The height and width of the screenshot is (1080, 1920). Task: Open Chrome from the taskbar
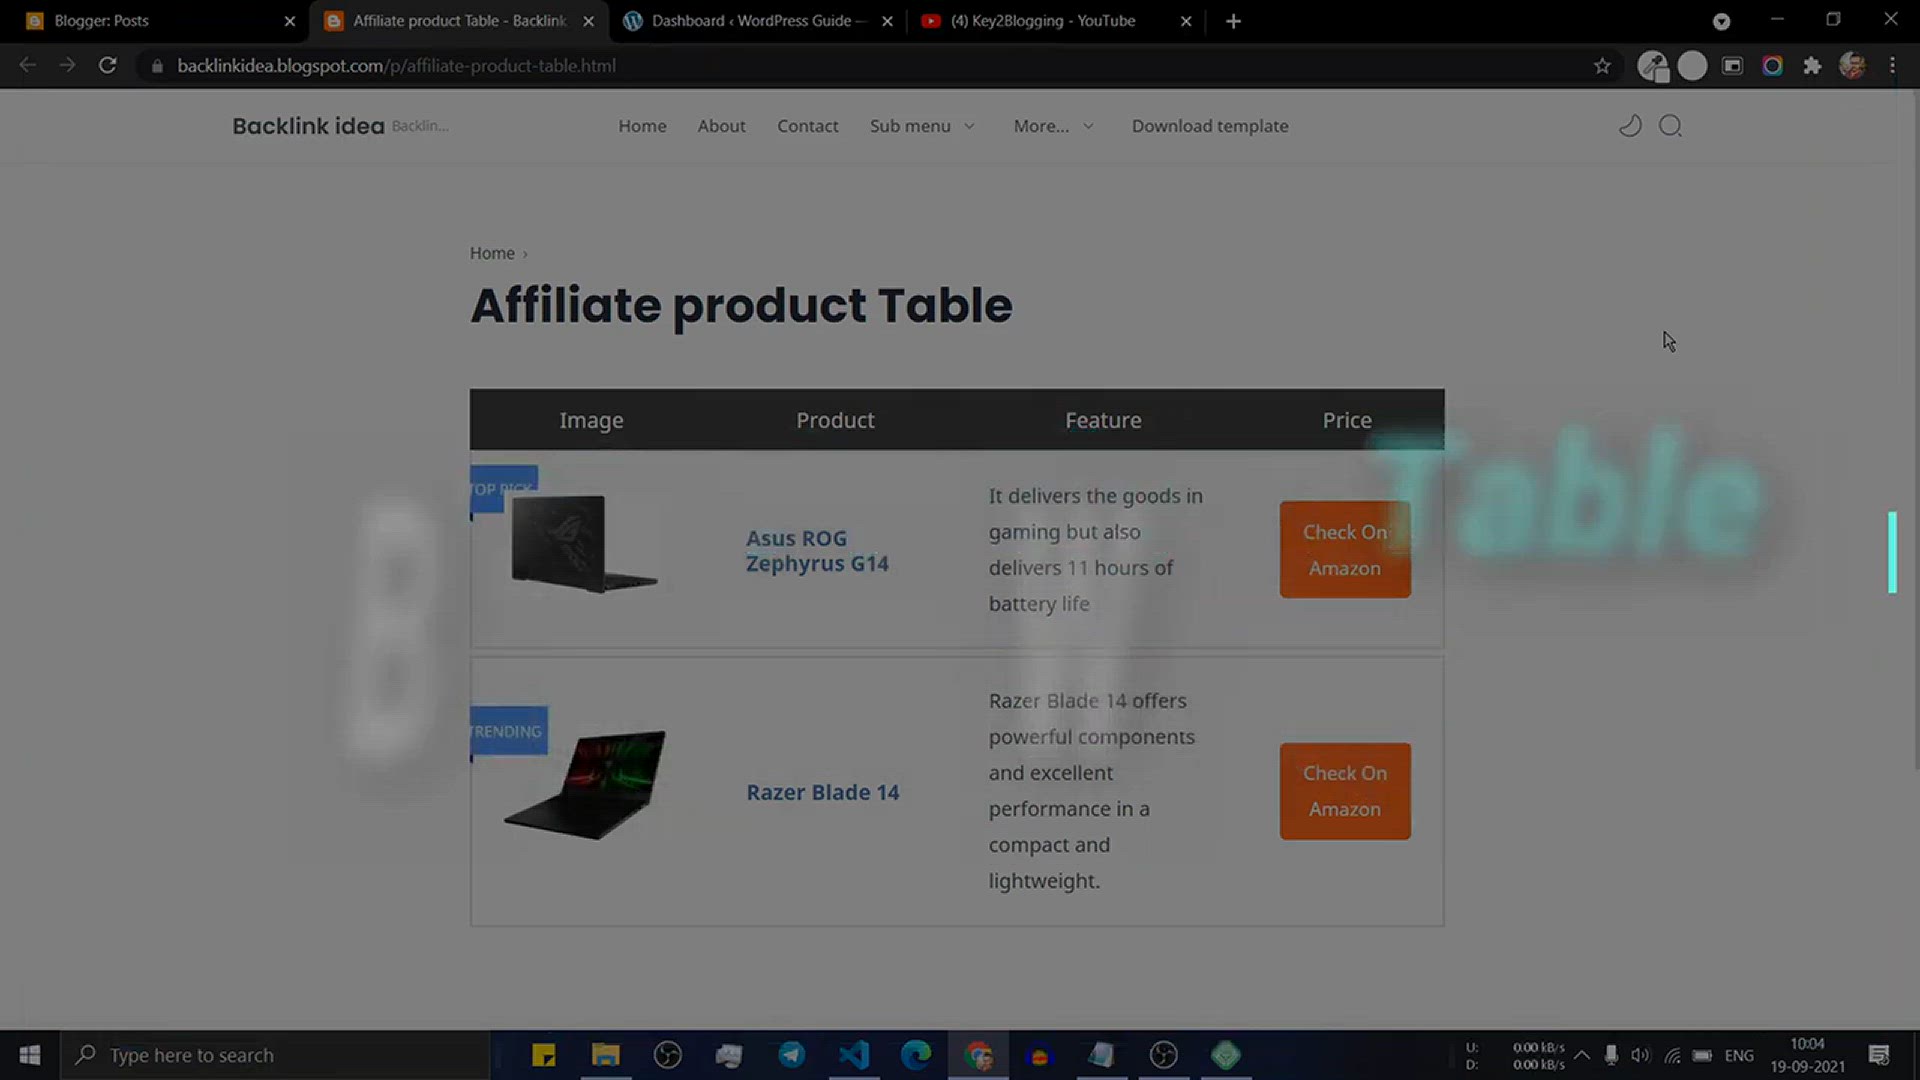(x=978, y=1055)
